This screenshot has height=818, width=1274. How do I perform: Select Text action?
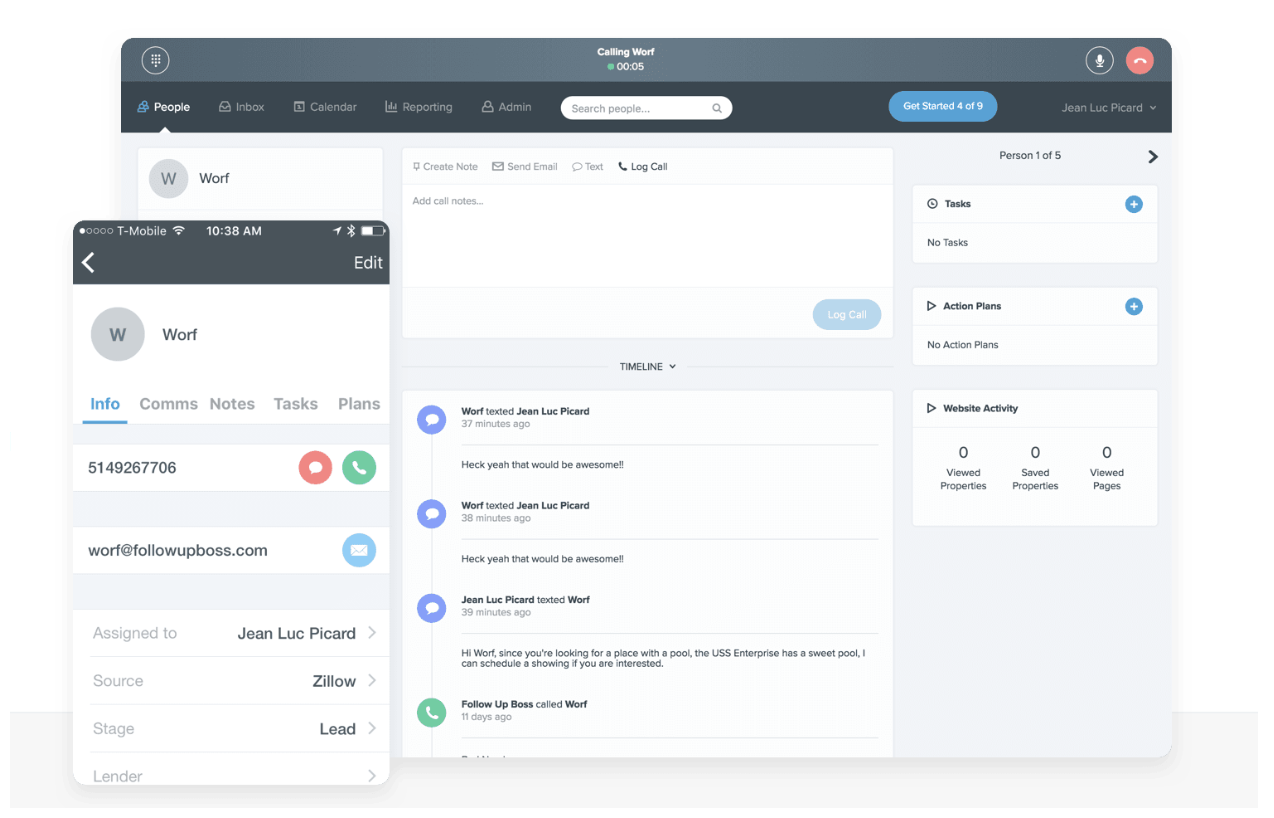pos(588,167)
